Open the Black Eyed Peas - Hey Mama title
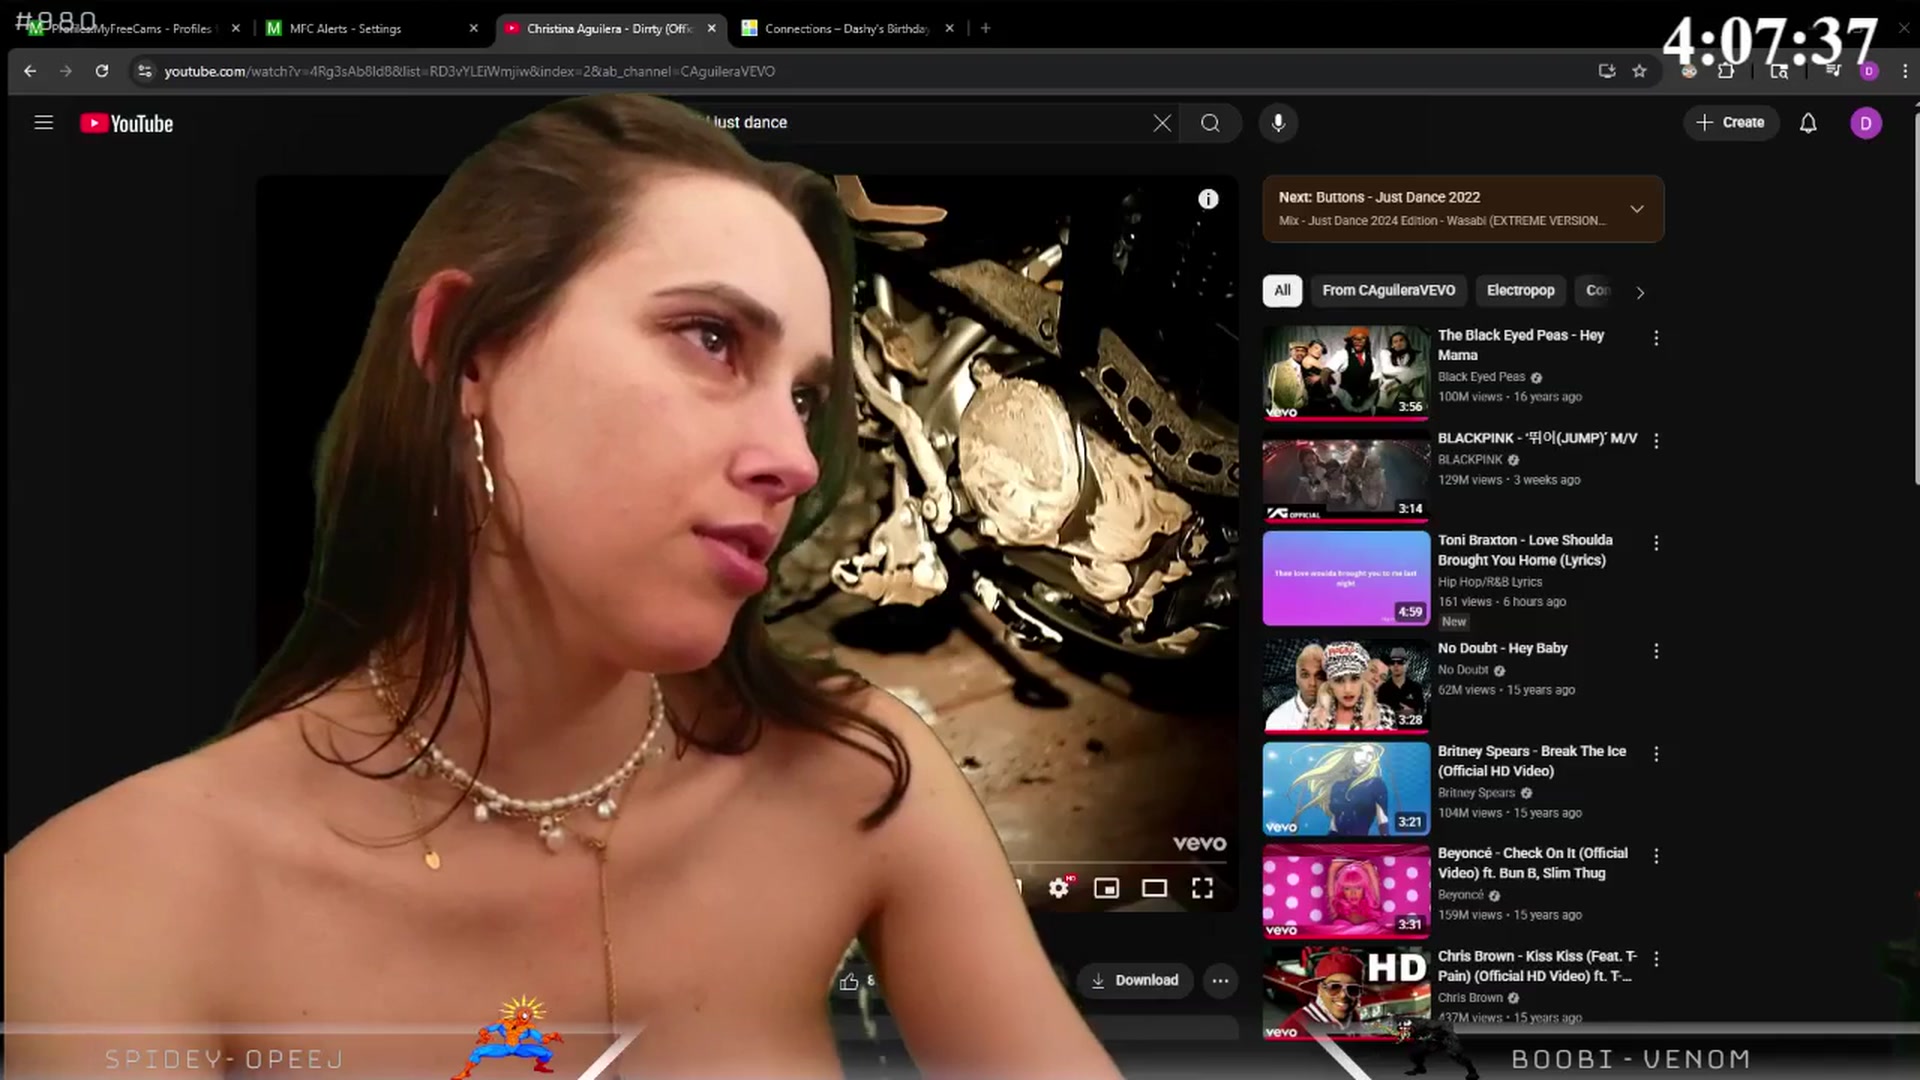Viewport: 1920px width, 1080px height. 1520,345
